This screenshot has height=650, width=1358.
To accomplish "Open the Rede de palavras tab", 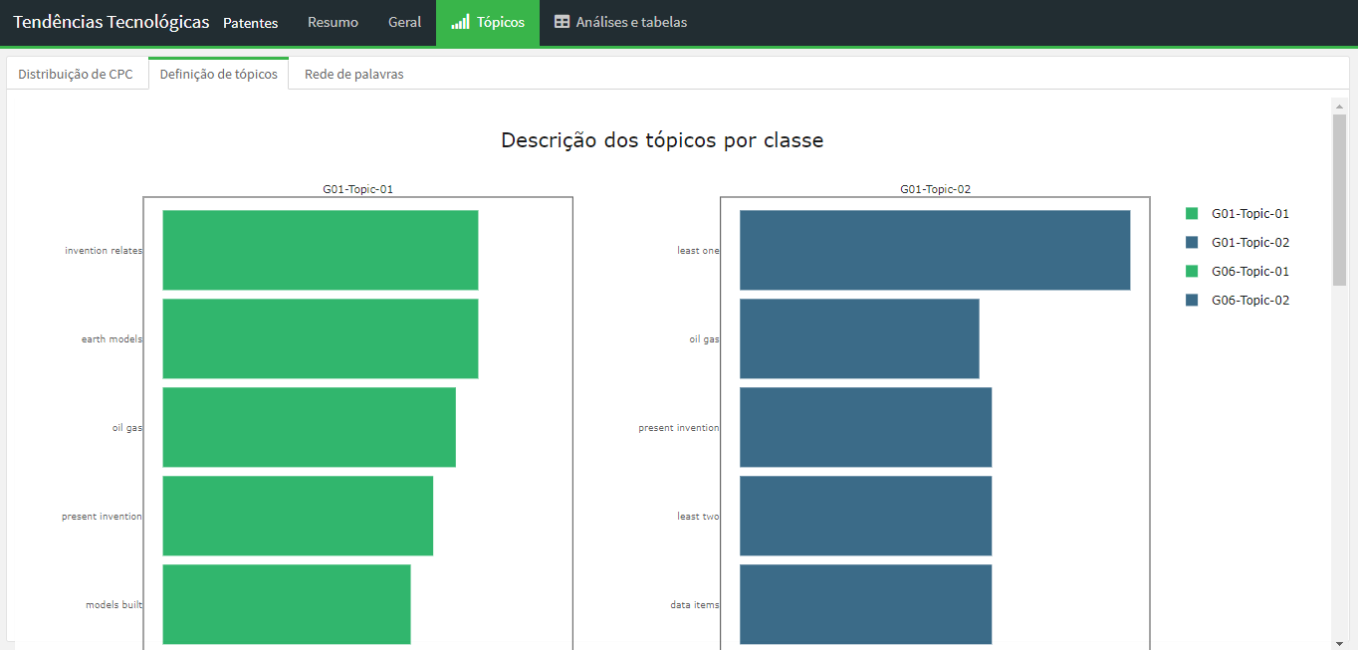I will tap(354, 74).
